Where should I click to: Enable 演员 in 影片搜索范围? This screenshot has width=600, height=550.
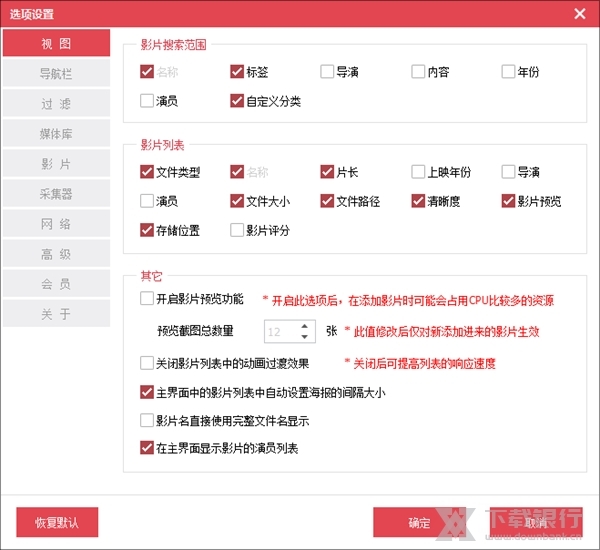tap(147, 101)
